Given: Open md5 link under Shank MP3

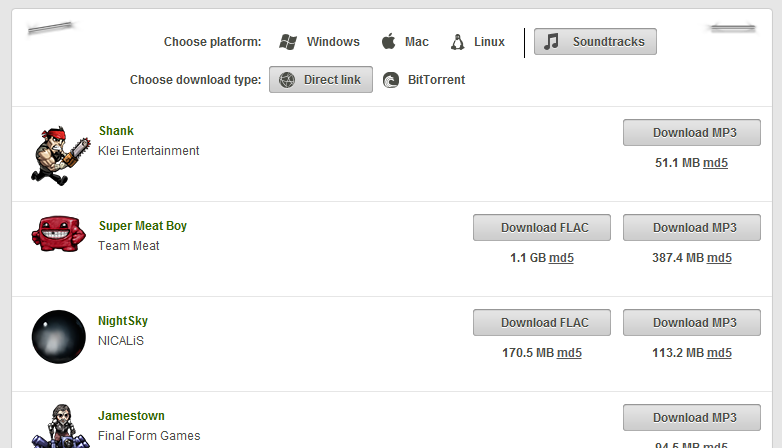Looking at the screenshot, I should pyautogui.click(x=715, y=162).
